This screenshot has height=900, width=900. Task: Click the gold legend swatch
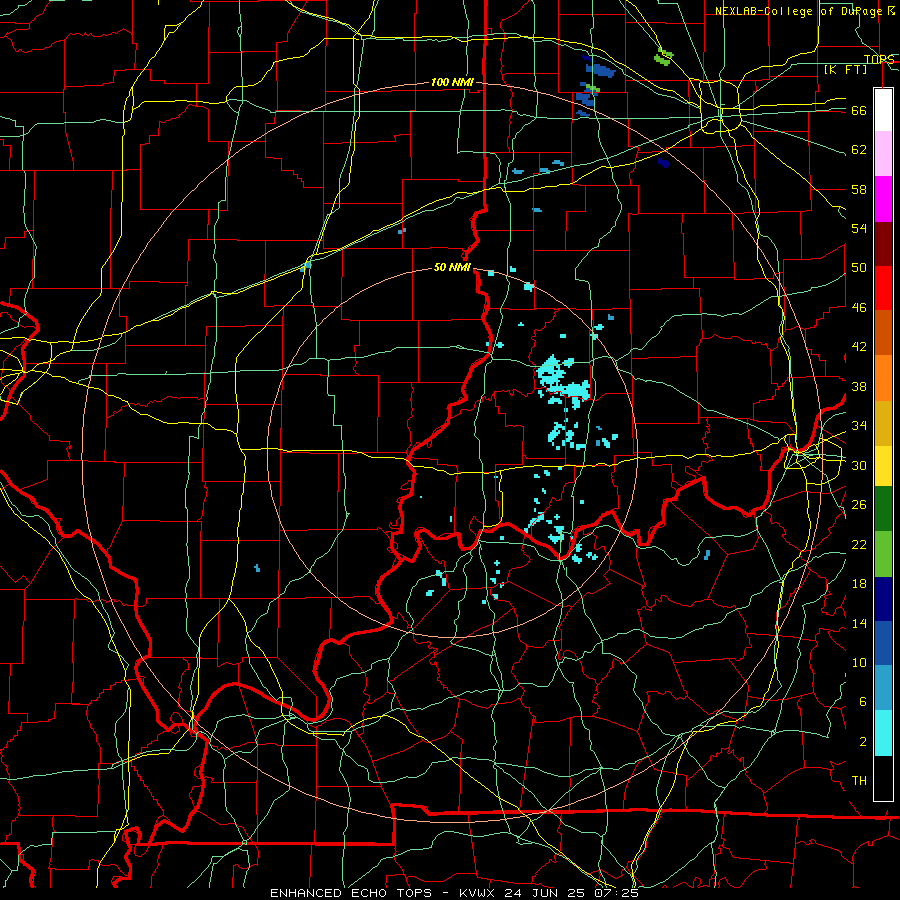point(883,422)
